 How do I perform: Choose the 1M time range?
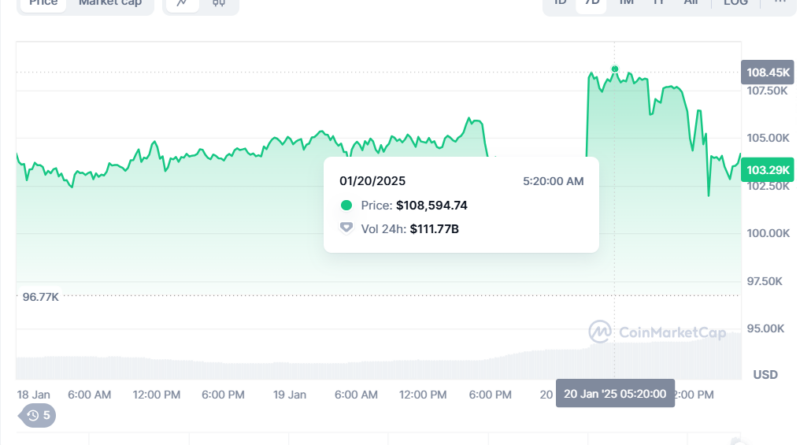[x=626, y=3]
